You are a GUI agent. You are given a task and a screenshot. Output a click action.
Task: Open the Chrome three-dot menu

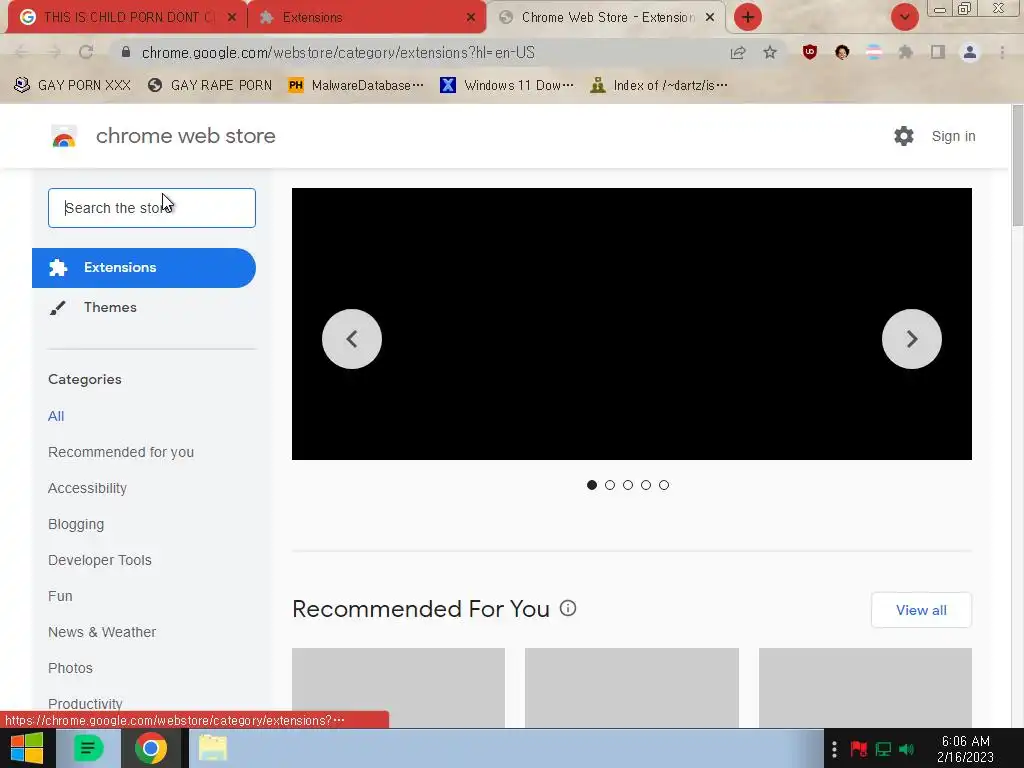click(1002, 52)
